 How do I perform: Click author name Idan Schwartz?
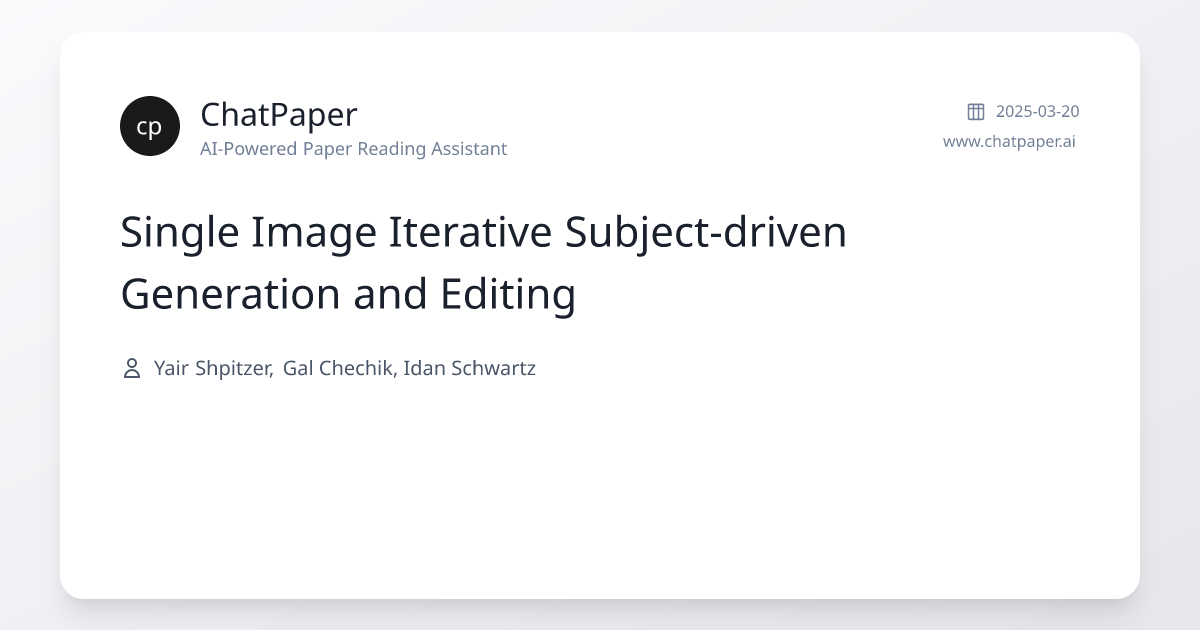[469, 368]
